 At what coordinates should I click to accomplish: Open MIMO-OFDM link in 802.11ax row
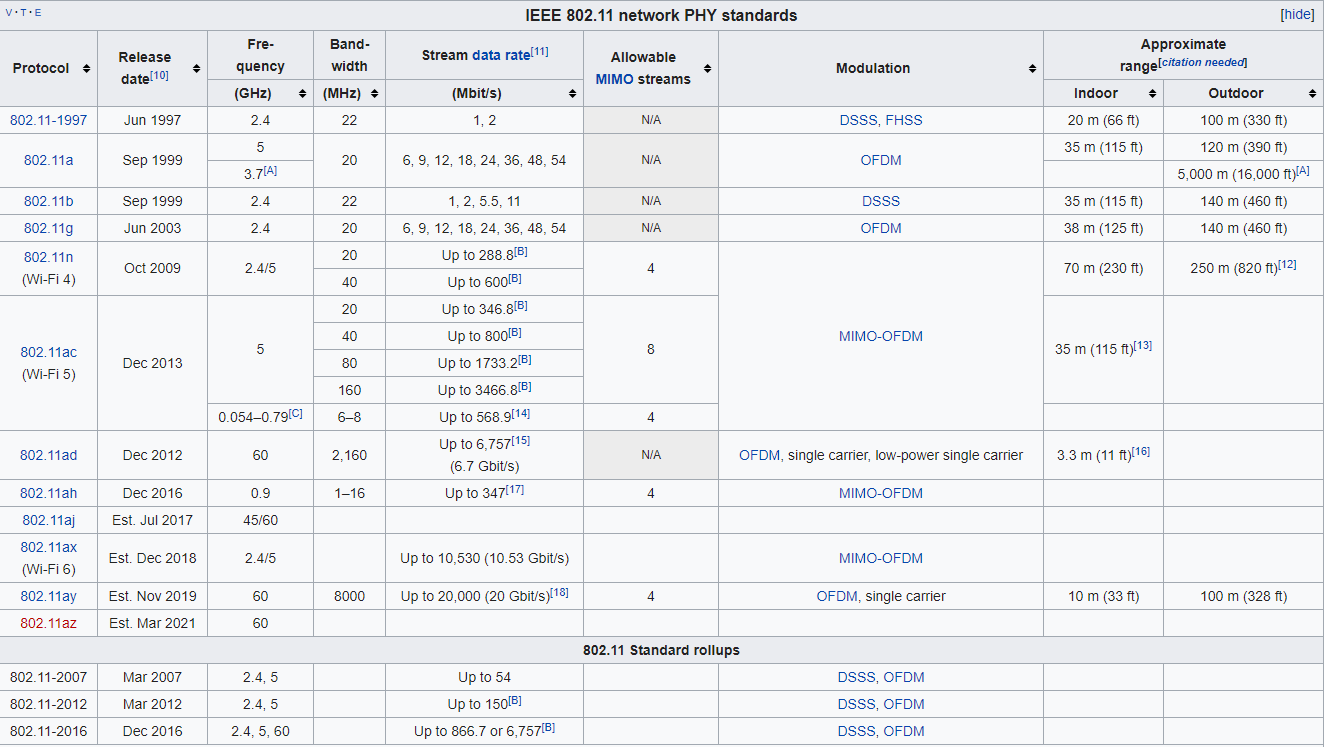point(881,558)
